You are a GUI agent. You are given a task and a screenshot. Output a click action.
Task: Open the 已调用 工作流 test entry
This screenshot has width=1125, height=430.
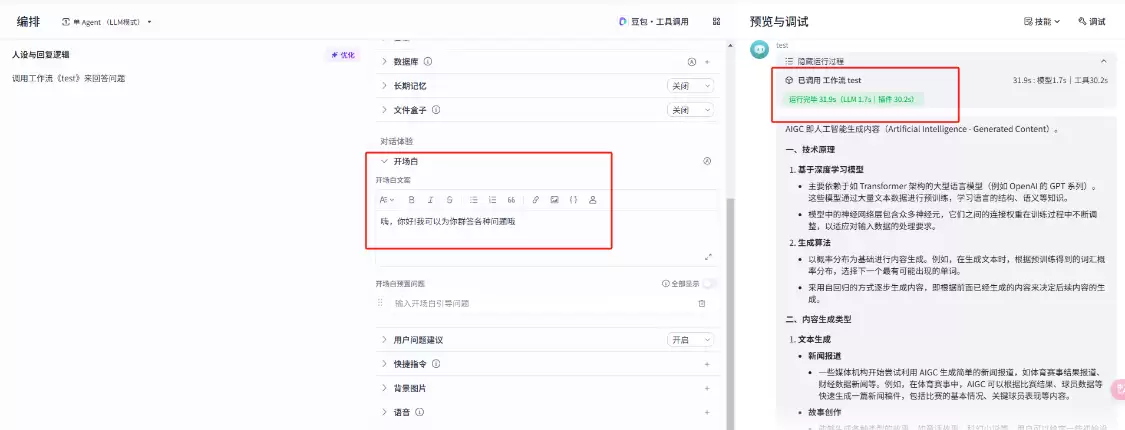point(824,80)
